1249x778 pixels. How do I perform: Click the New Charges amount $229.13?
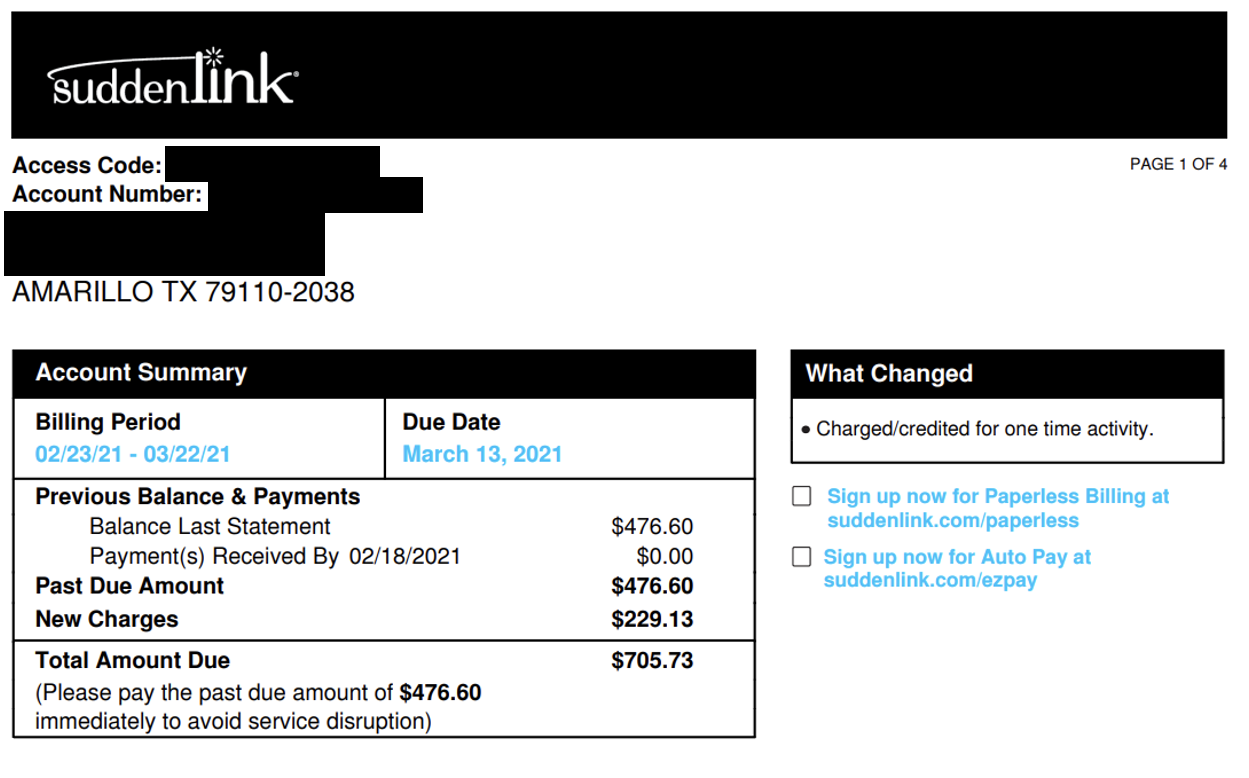pos(652,619)
